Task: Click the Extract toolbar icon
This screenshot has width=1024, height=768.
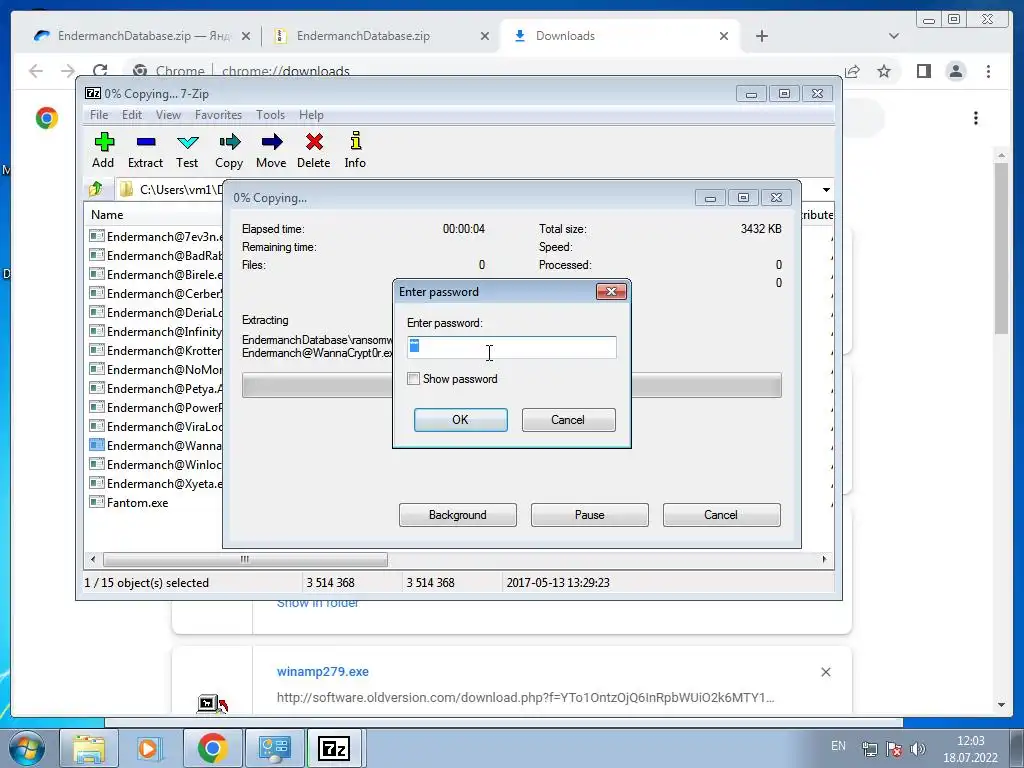Action: [145, 150]
